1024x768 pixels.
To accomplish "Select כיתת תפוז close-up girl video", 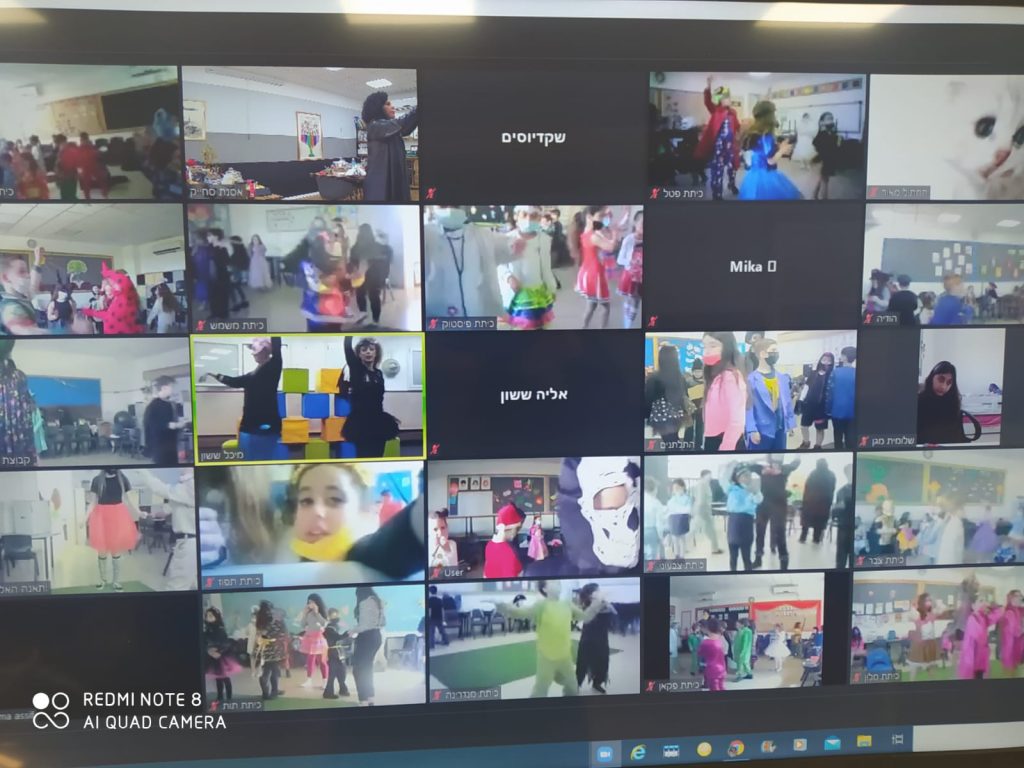I will pyautogui.click(x=312, y=526).
